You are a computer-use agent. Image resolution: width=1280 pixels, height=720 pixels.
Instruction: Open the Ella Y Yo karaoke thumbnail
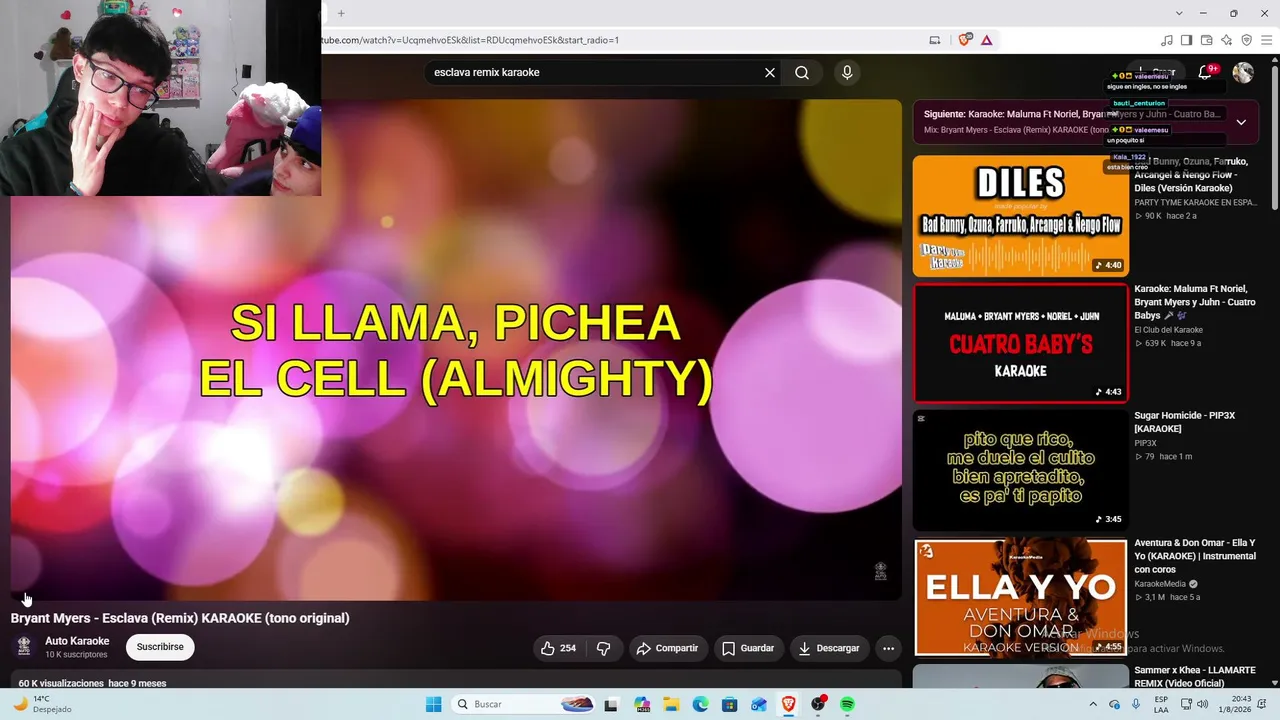point(1020,597)
